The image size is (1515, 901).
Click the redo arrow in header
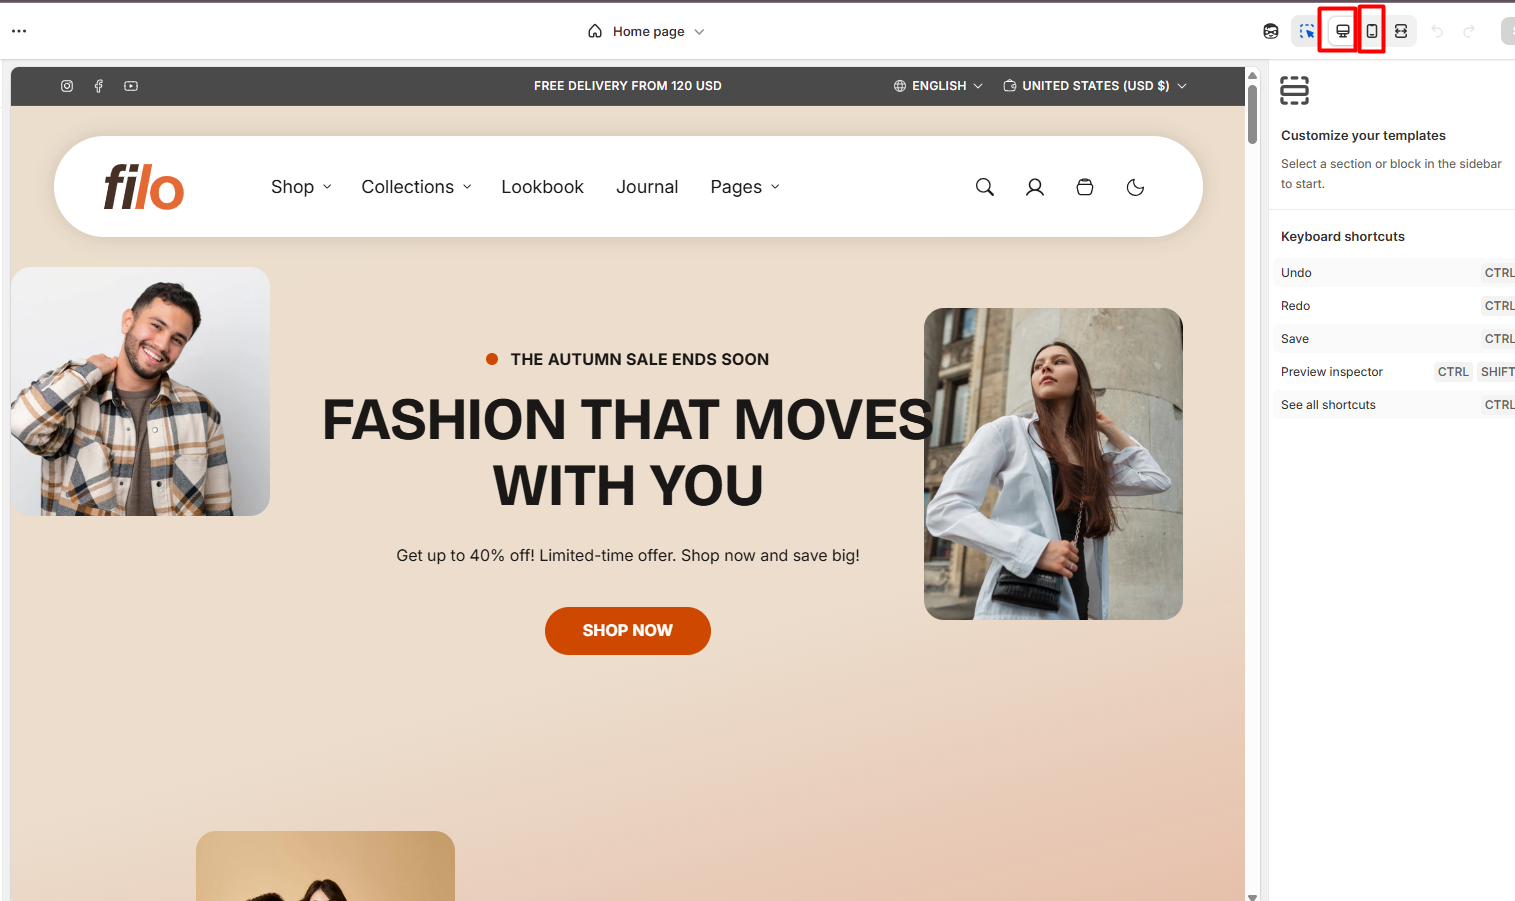pos(1469,31)
